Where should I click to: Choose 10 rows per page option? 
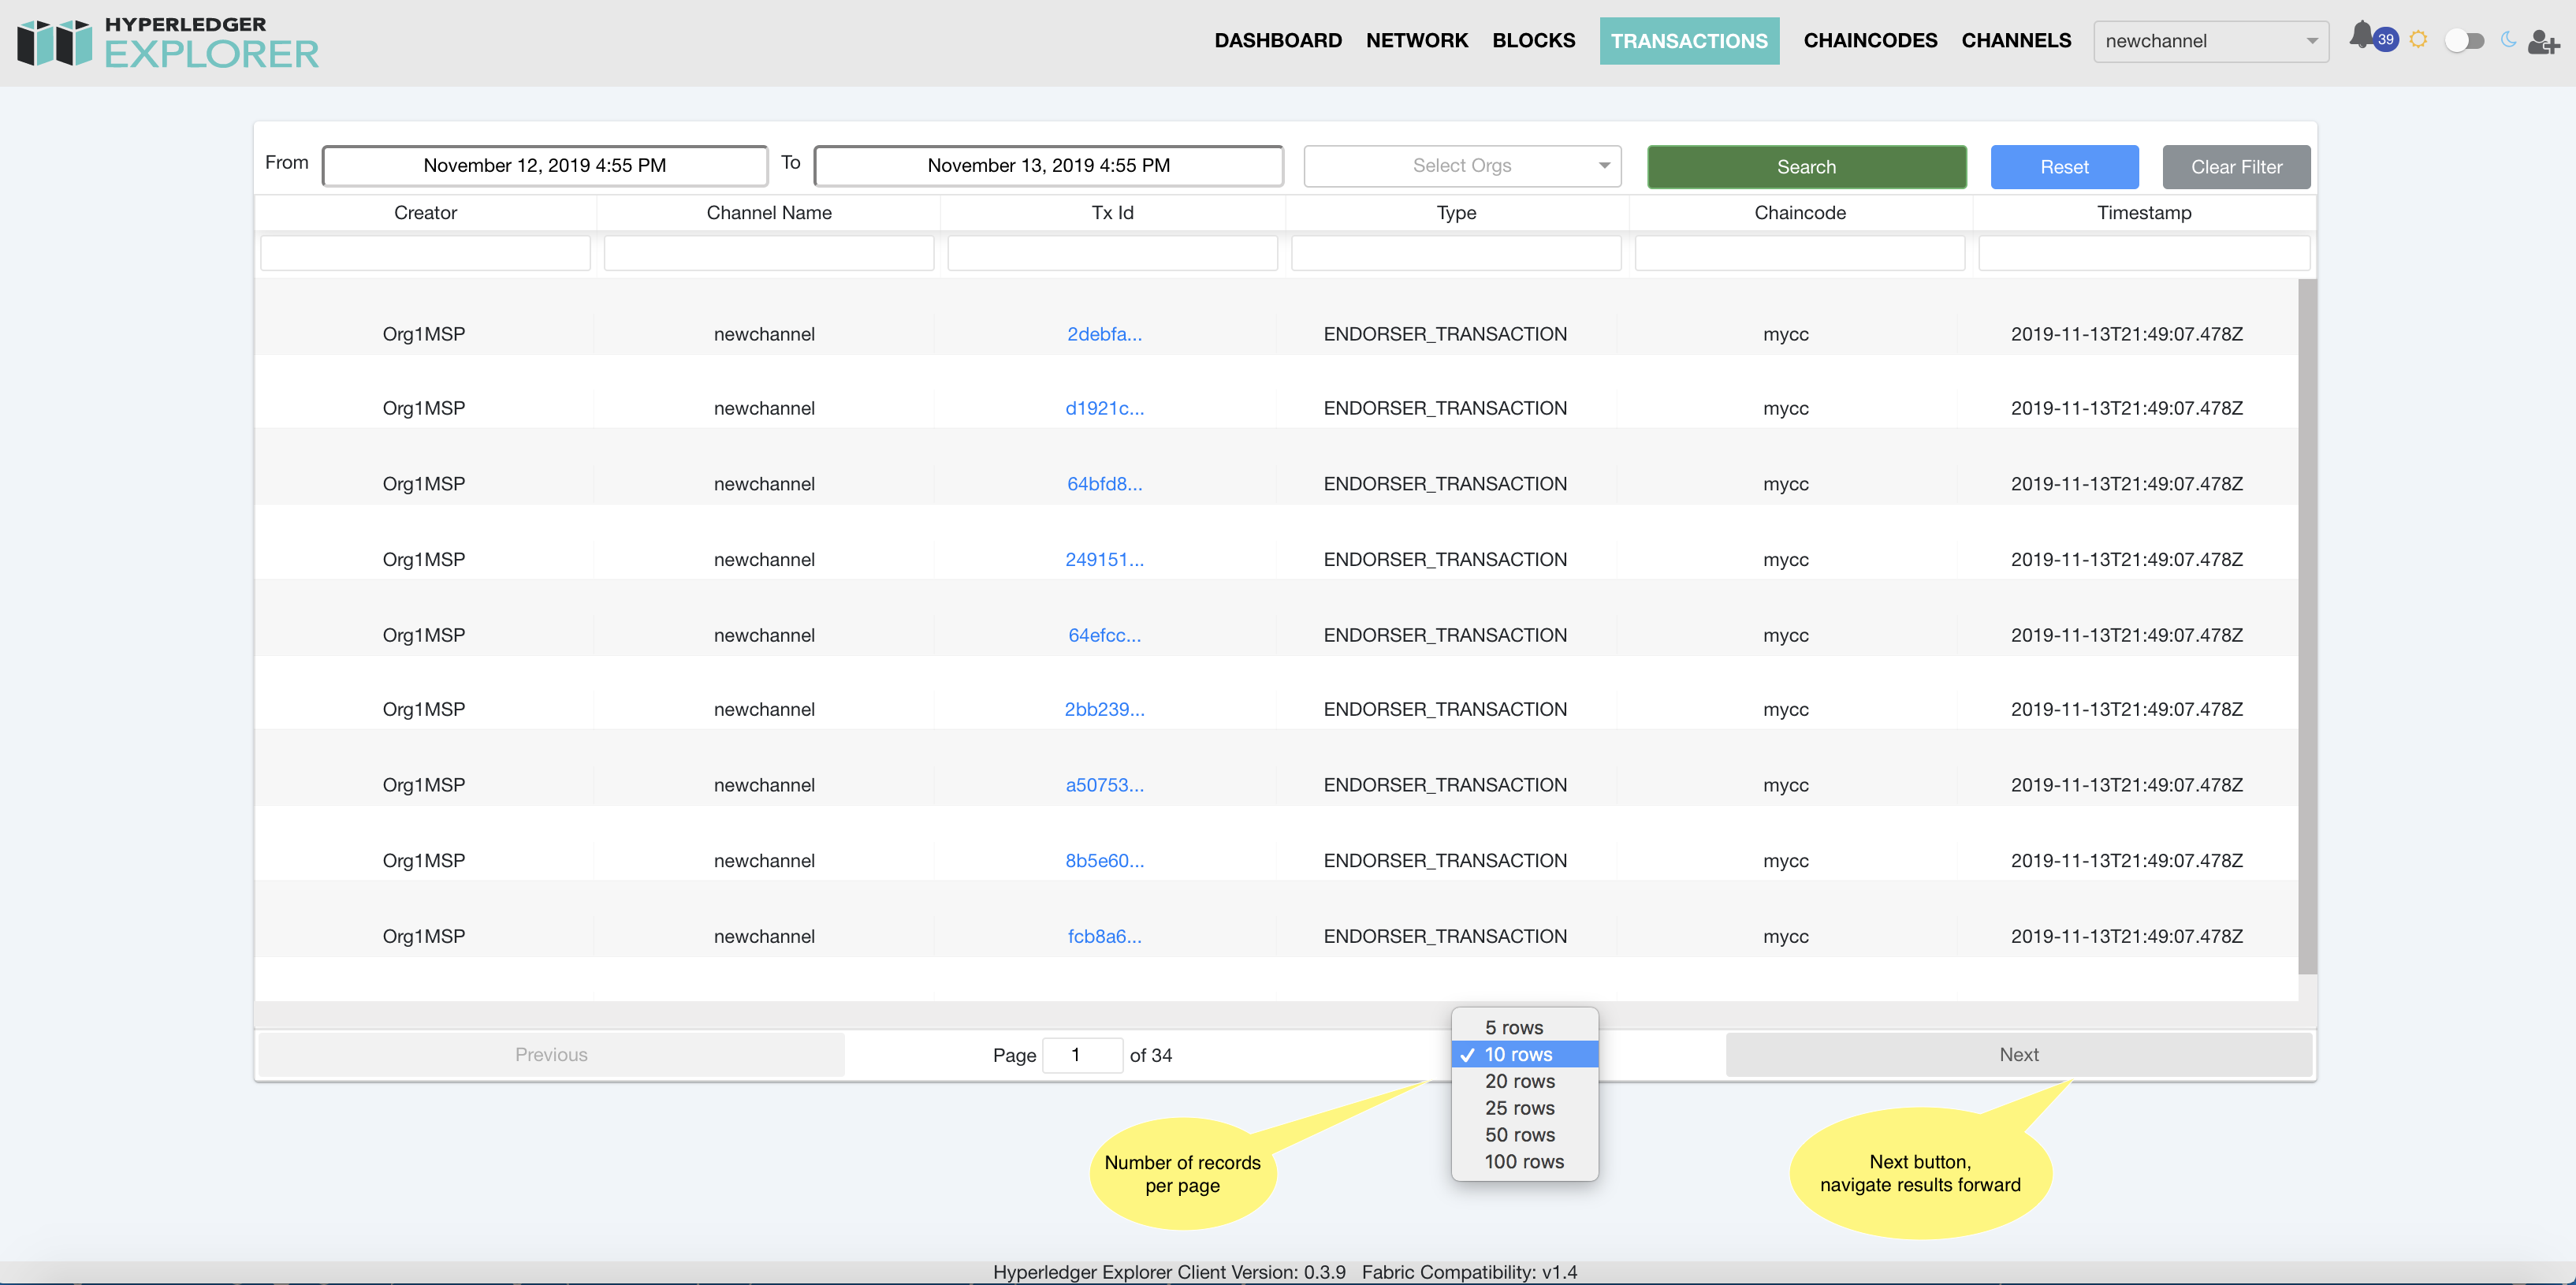(1524, 1054)
